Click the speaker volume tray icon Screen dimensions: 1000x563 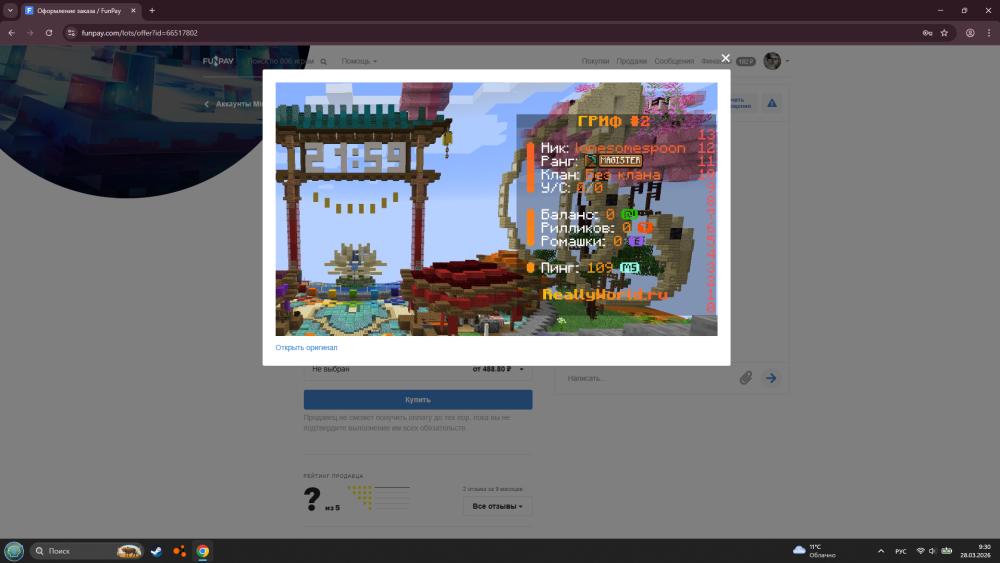(932, 551)
